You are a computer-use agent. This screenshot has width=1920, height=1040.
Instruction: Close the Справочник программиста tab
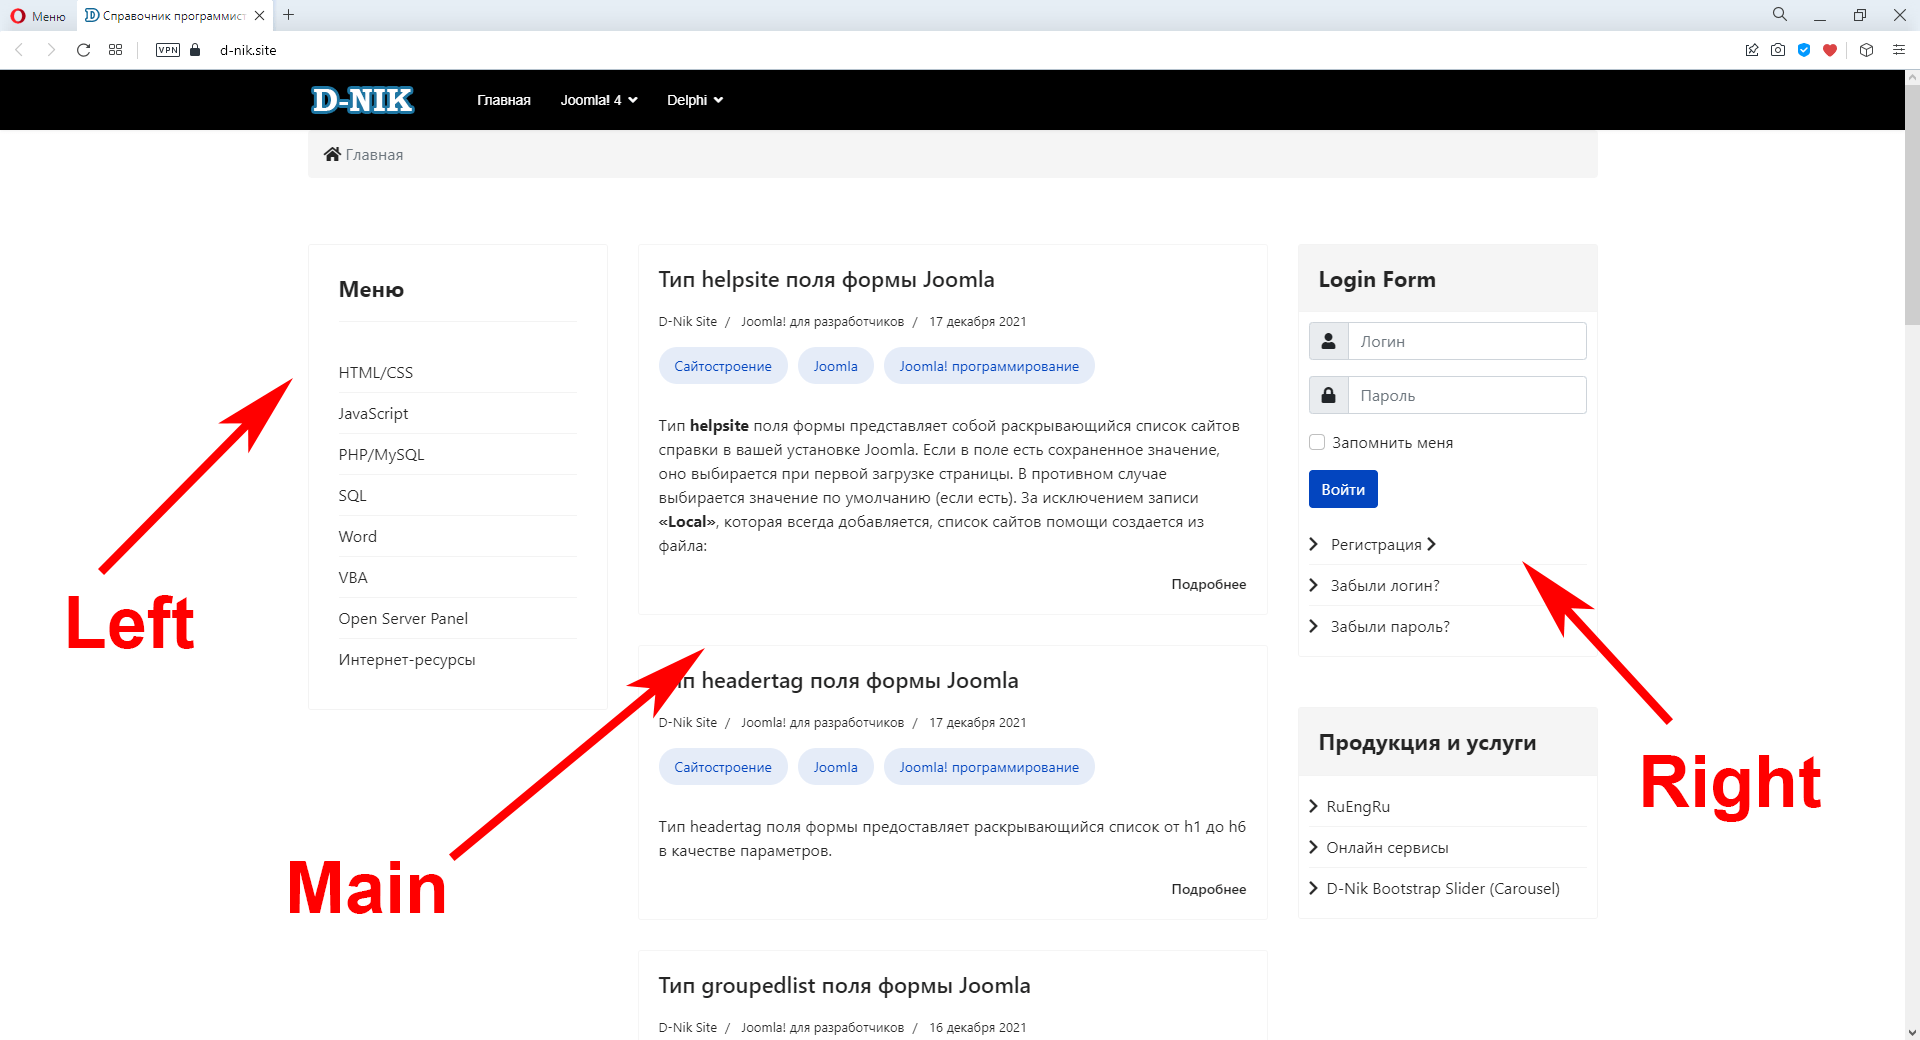[x=260, y=16]
